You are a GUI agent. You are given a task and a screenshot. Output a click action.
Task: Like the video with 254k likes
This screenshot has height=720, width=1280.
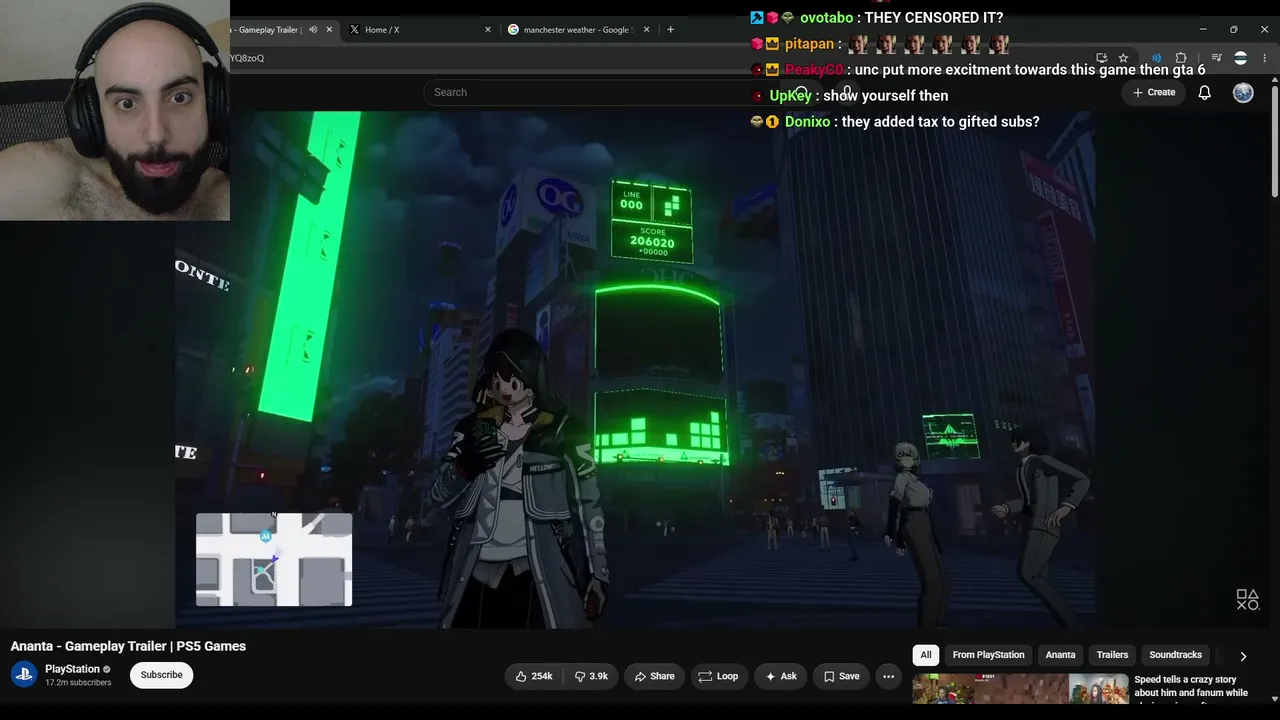point(534,676)
